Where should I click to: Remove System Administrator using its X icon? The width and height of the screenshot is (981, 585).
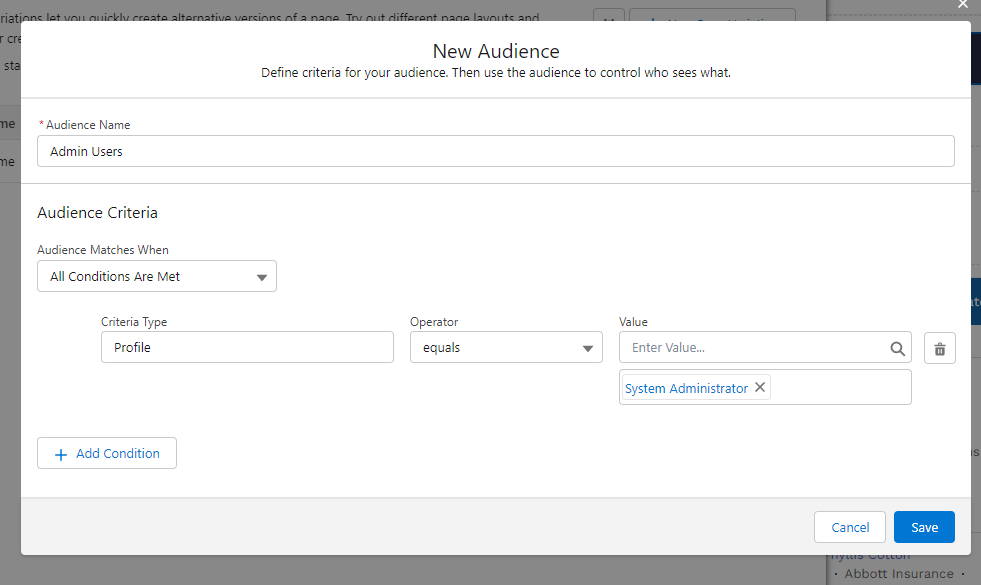[759, 387]
